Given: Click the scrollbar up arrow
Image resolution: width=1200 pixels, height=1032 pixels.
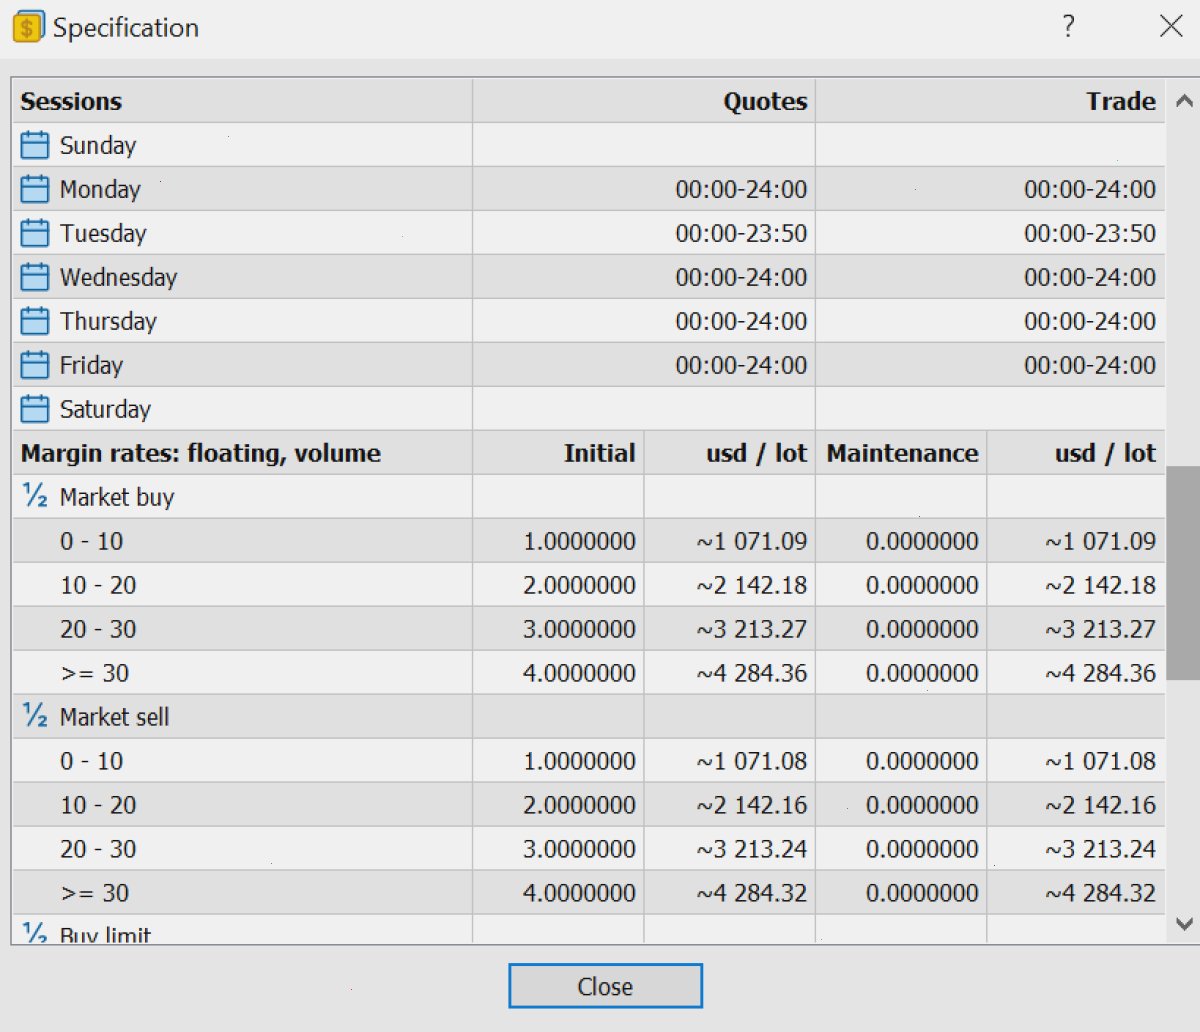Looking at the screenshot, I should (1183, 101).
